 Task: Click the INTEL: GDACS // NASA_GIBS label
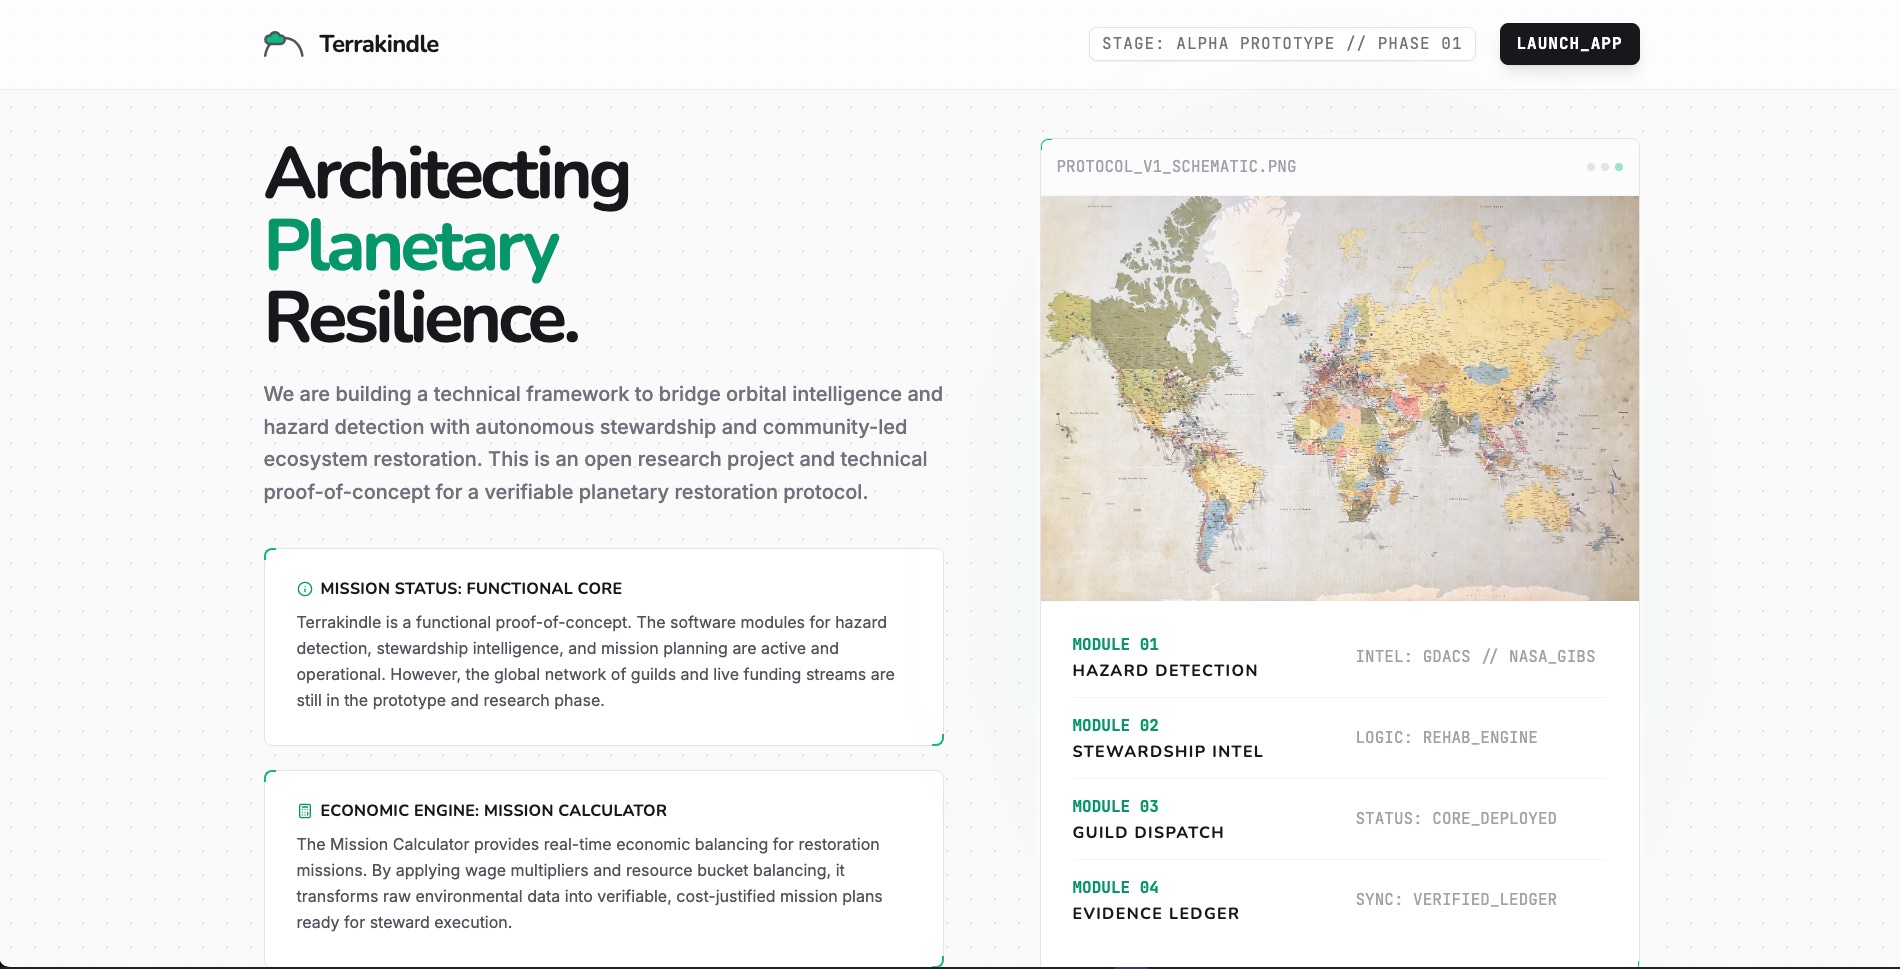coord(1475,657)
